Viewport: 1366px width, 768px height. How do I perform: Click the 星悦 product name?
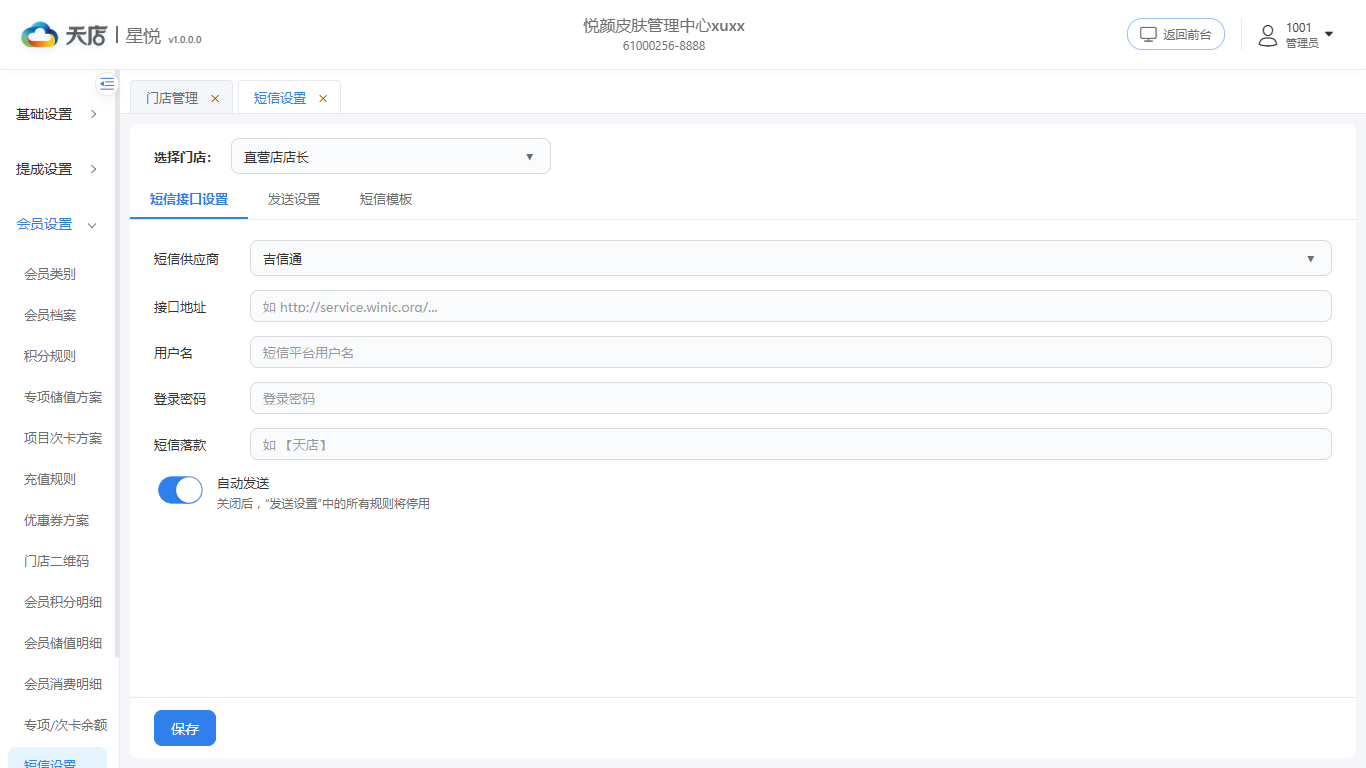tap(143, 35)
